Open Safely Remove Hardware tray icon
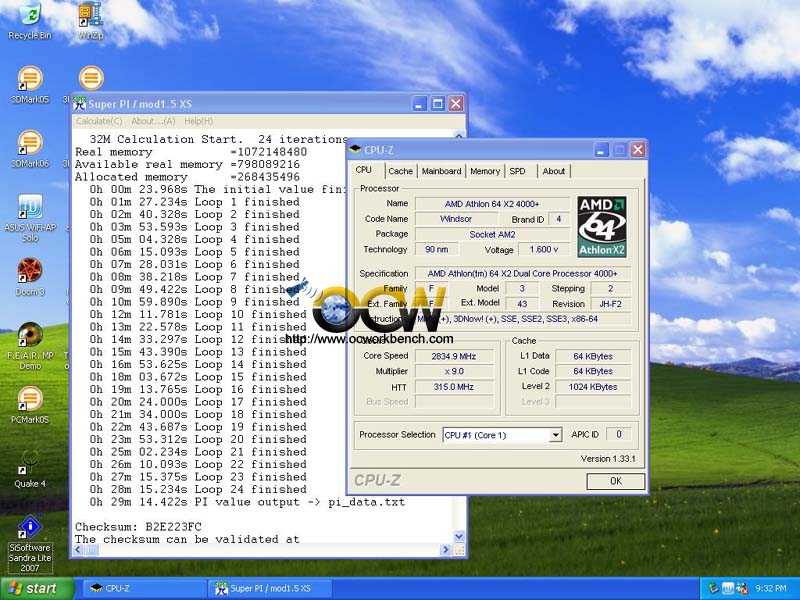This screenshot has width=800, height=600. click(714, 588)
